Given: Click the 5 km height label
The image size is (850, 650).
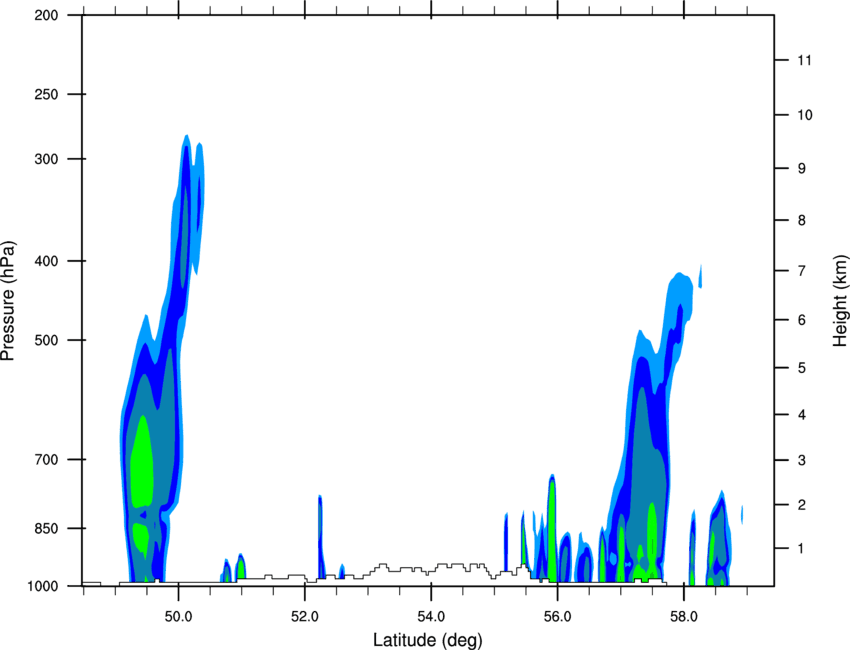Looking at the screenshot, I should click(802, 368).
